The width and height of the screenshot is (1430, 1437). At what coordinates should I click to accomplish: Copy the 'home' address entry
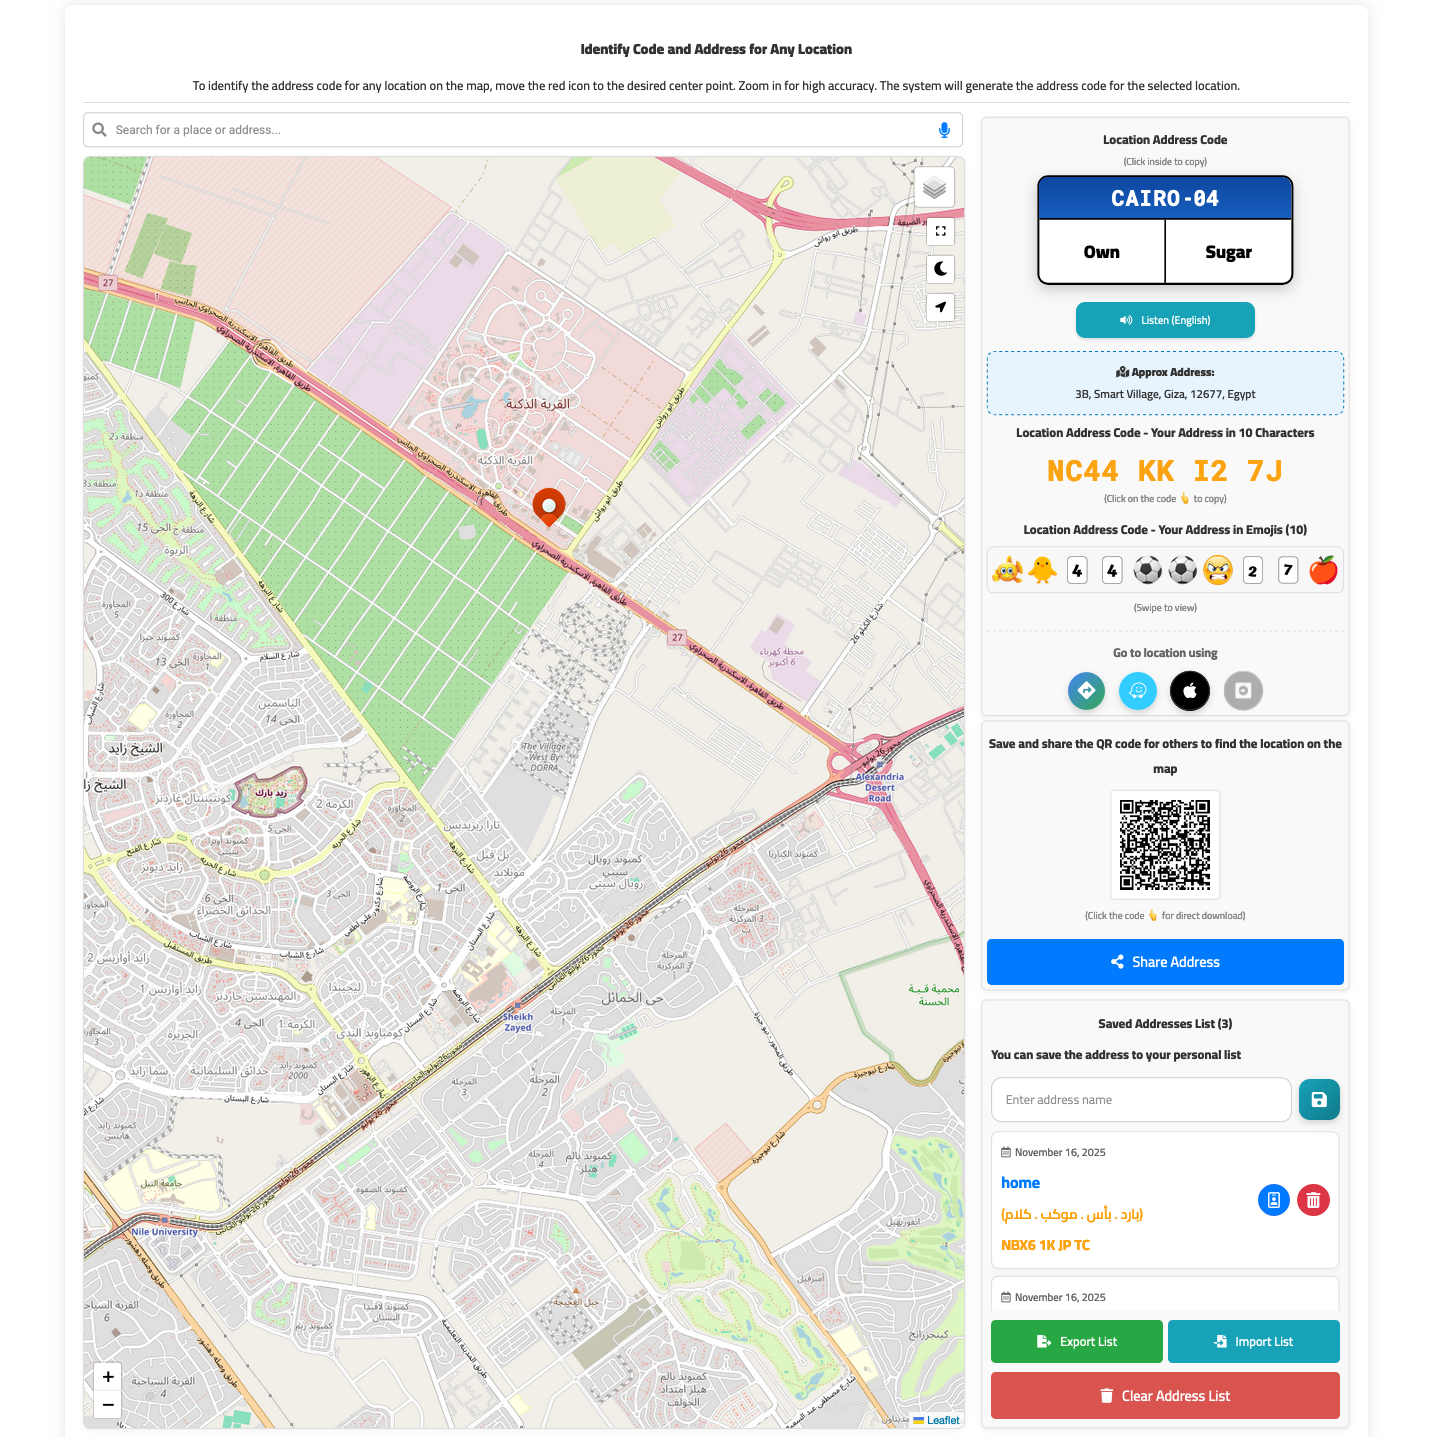[1274, 1200]
